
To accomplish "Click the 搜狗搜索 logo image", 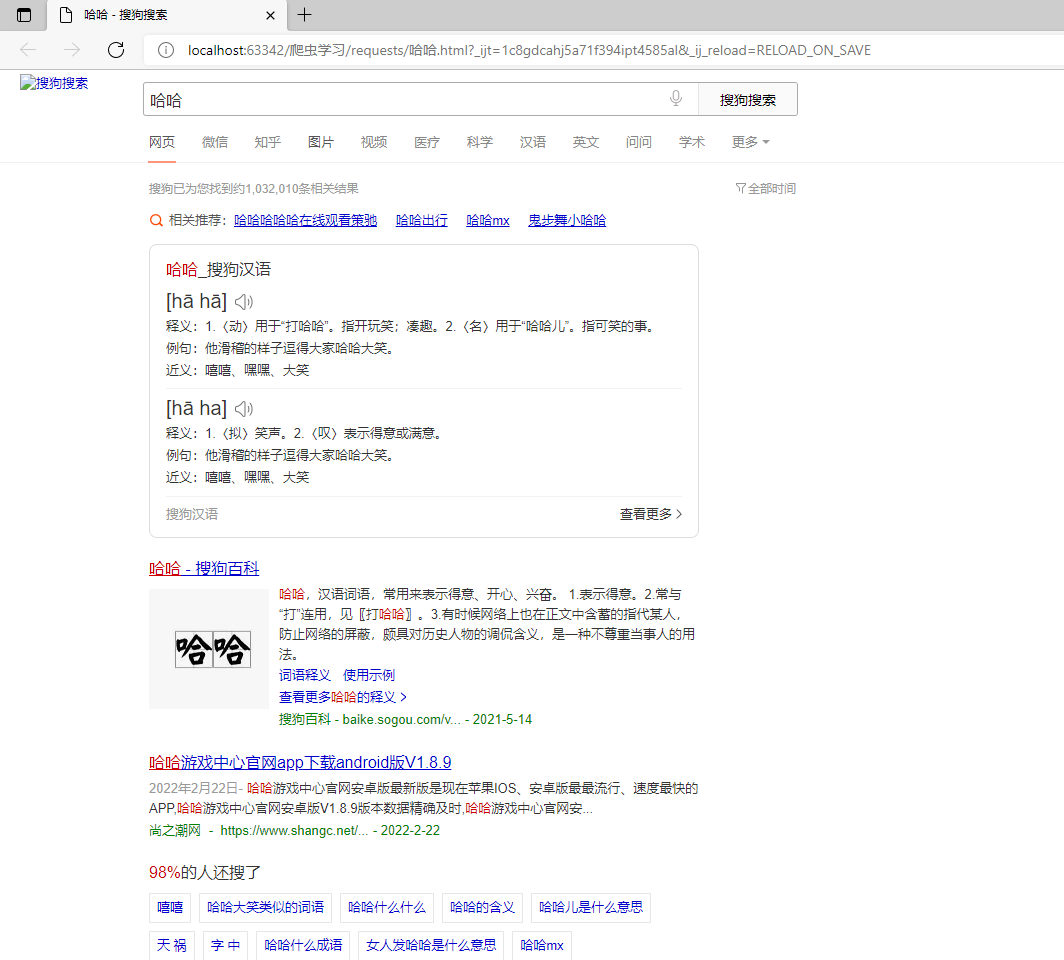I will click(54, 83).
